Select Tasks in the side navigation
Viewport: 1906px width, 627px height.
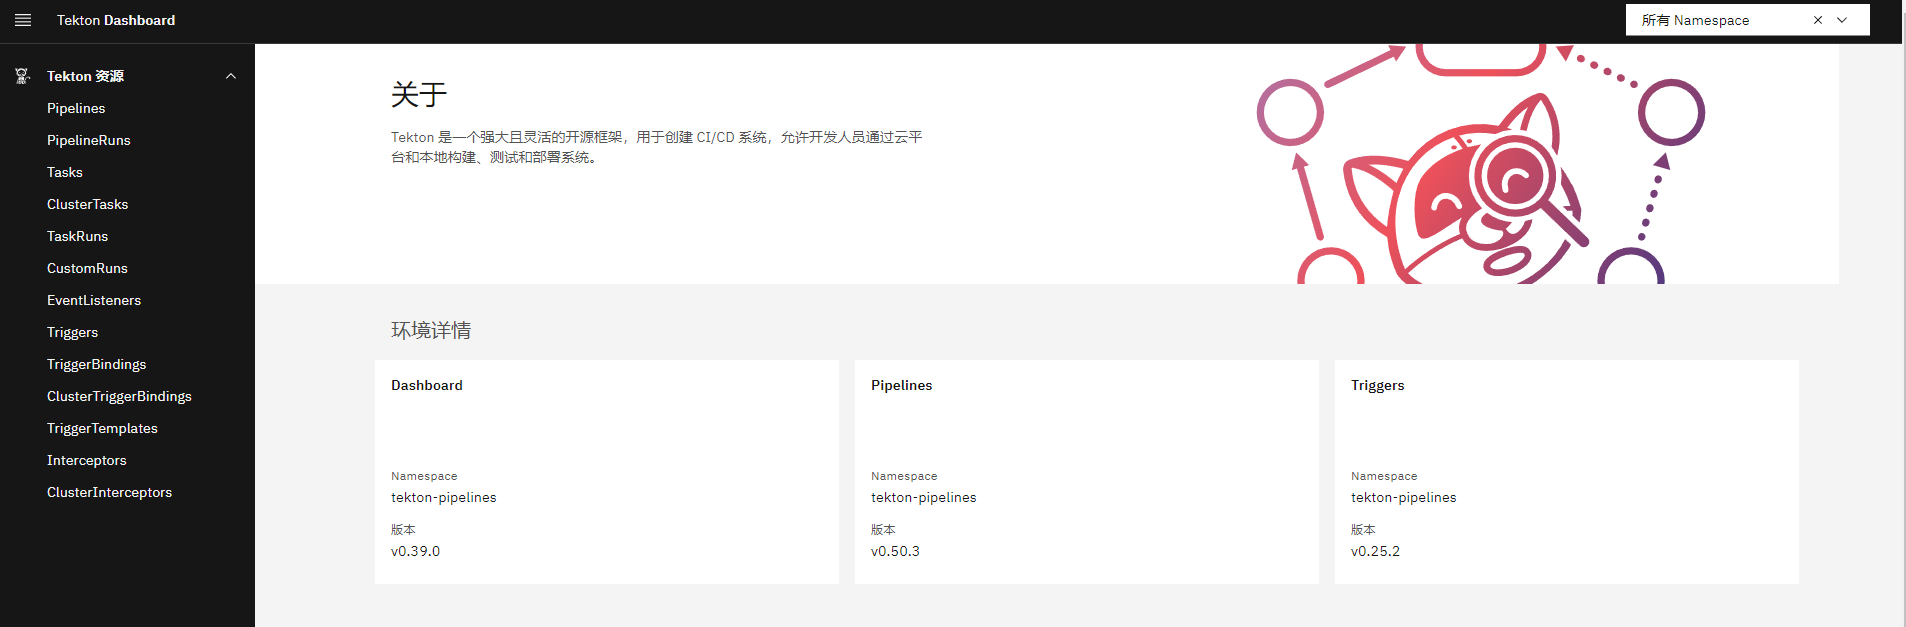[65, 172]
